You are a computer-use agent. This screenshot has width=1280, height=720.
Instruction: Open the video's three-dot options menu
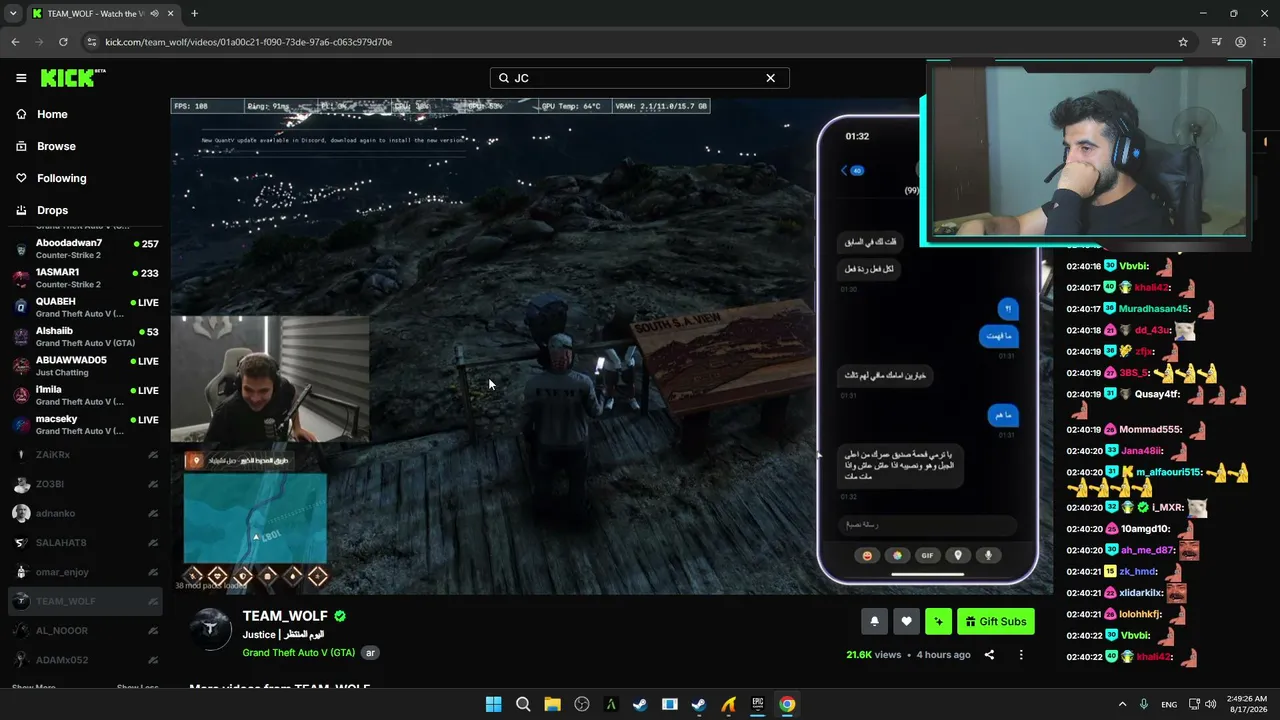click(x=1021, y=655)
